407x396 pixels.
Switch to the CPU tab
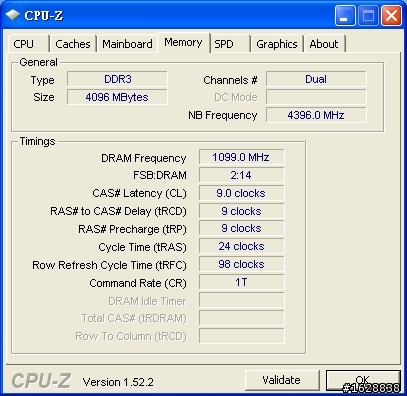pos(28,44)
